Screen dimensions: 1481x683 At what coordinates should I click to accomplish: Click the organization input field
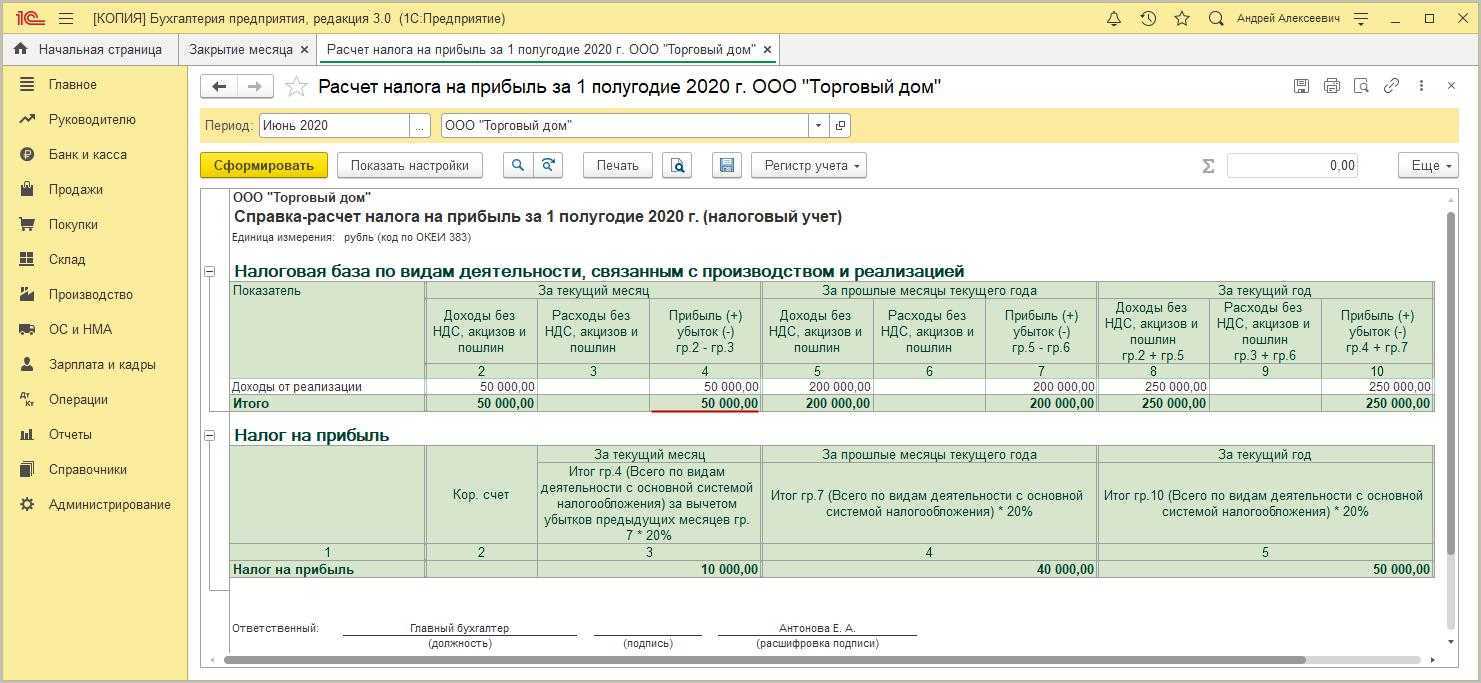(625, 125)
